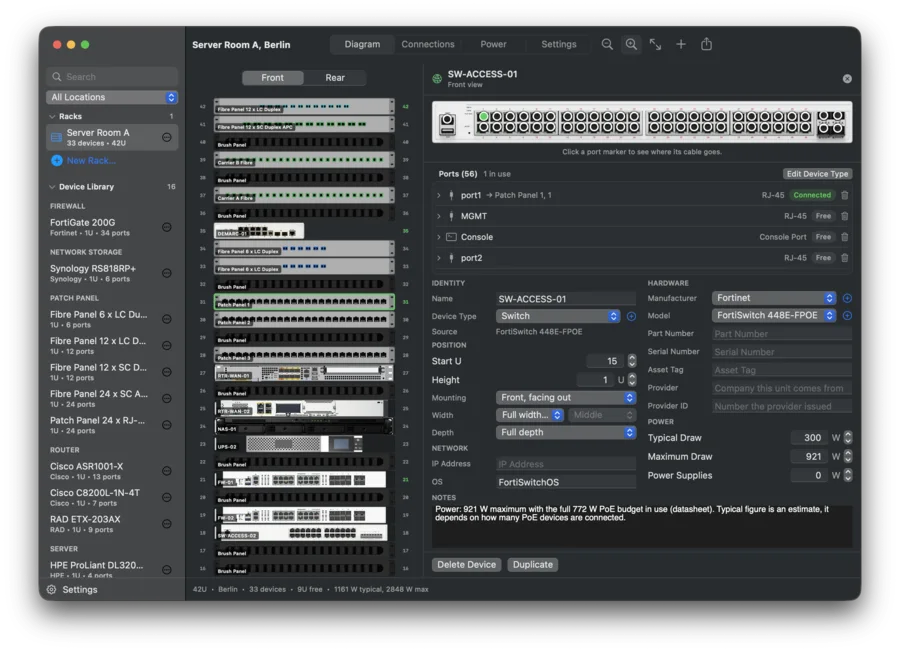The width and height of the screenshot is (900, 652).
Task: Open the Device Type dropdown showing Switch
Action: (x=558, y=316)
